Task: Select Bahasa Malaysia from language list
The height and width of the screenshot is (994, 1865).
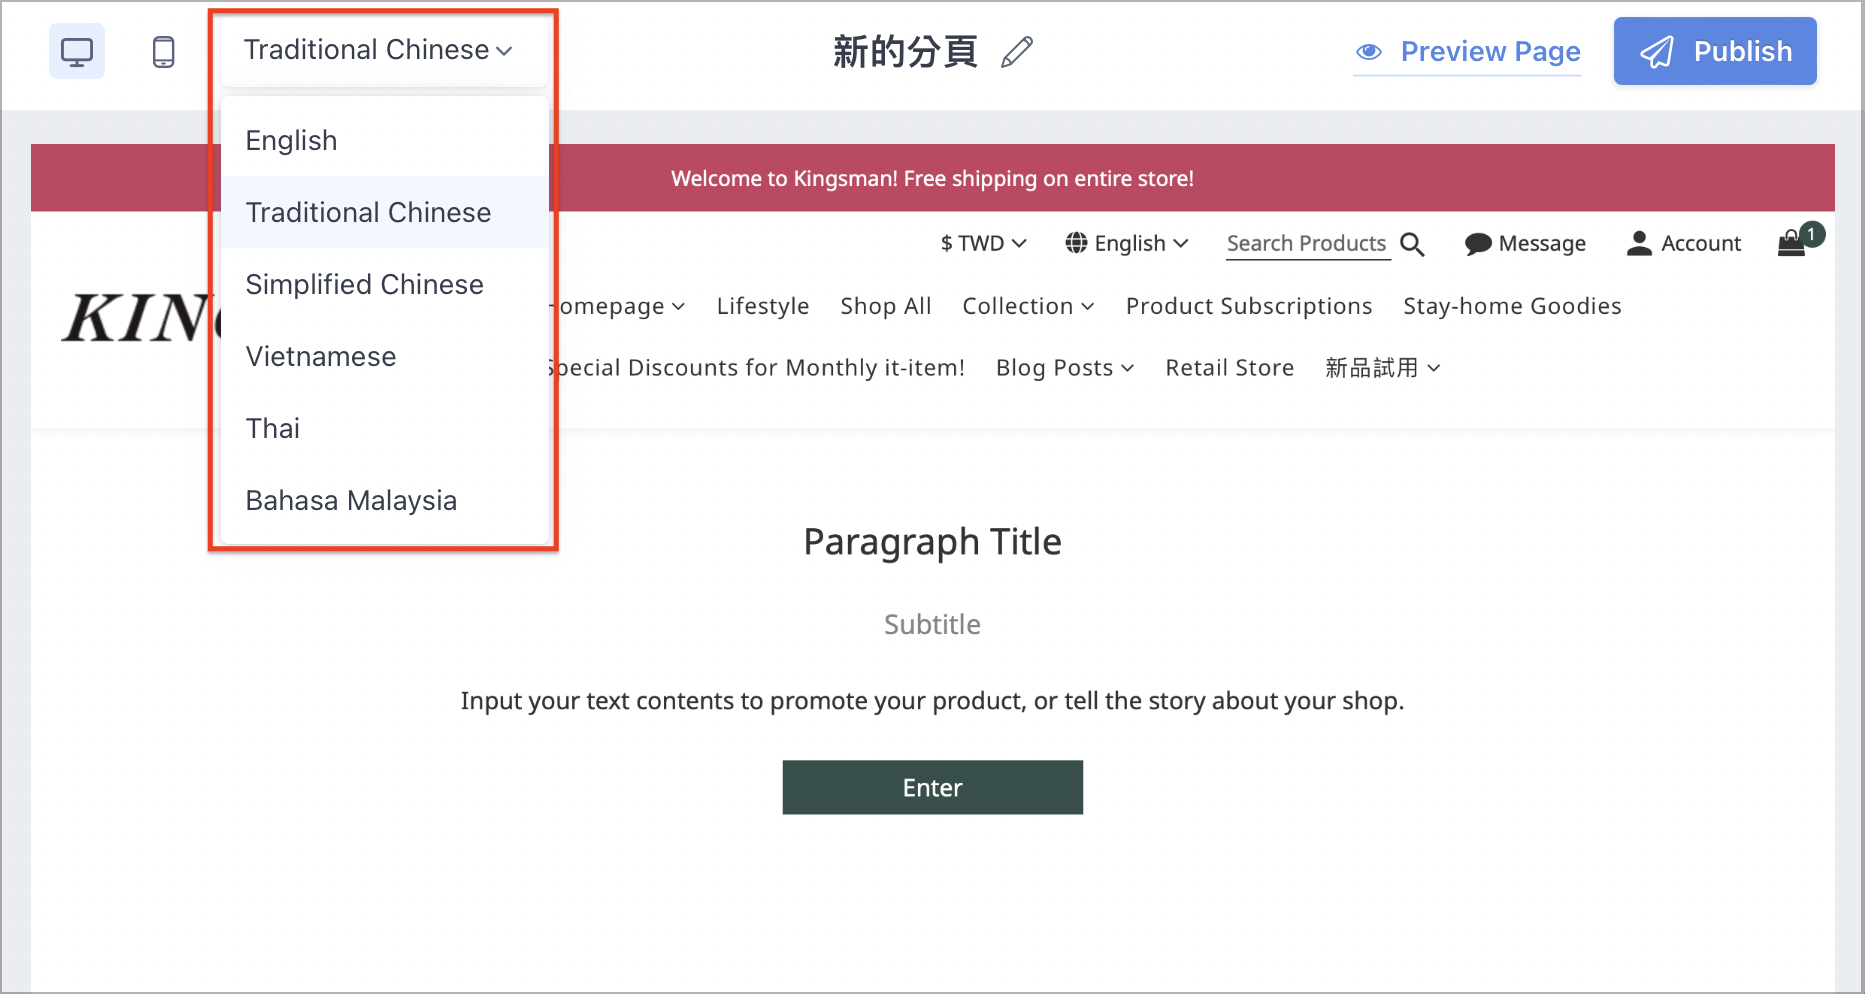Action: (x=385, y=500)
